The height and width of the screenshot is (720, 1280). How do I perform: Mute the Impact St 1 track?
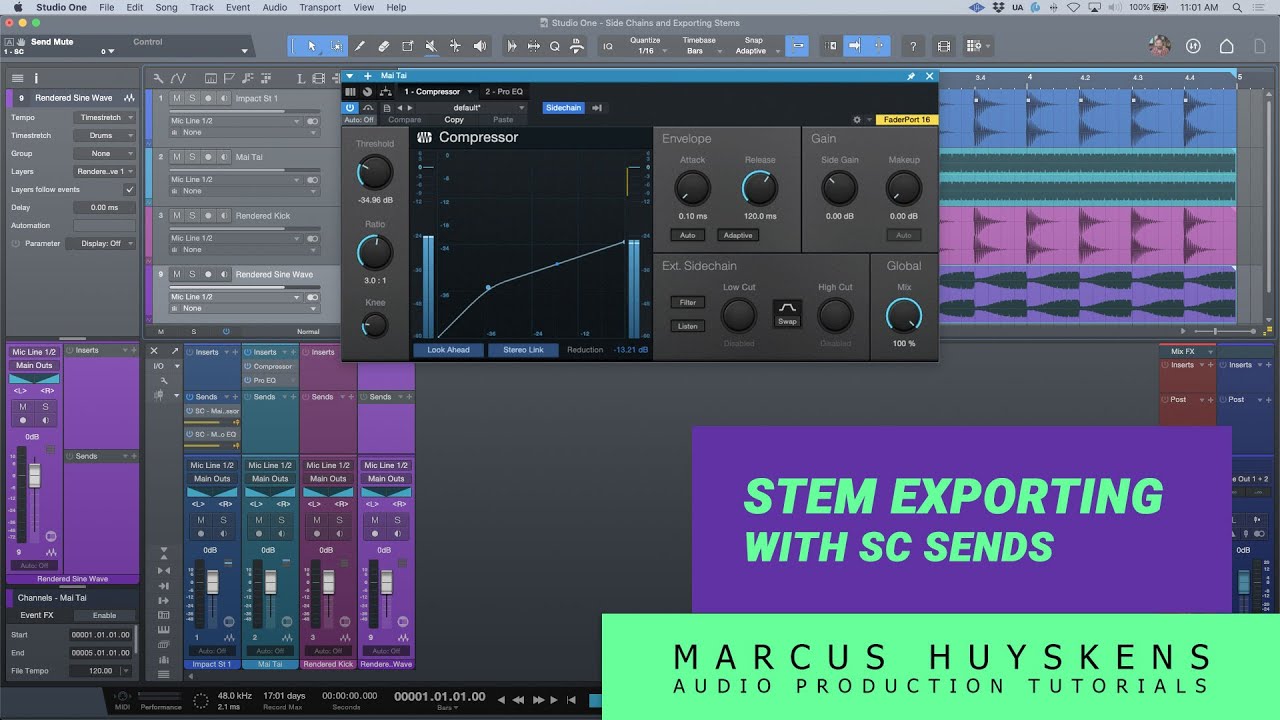coord(177,98)
